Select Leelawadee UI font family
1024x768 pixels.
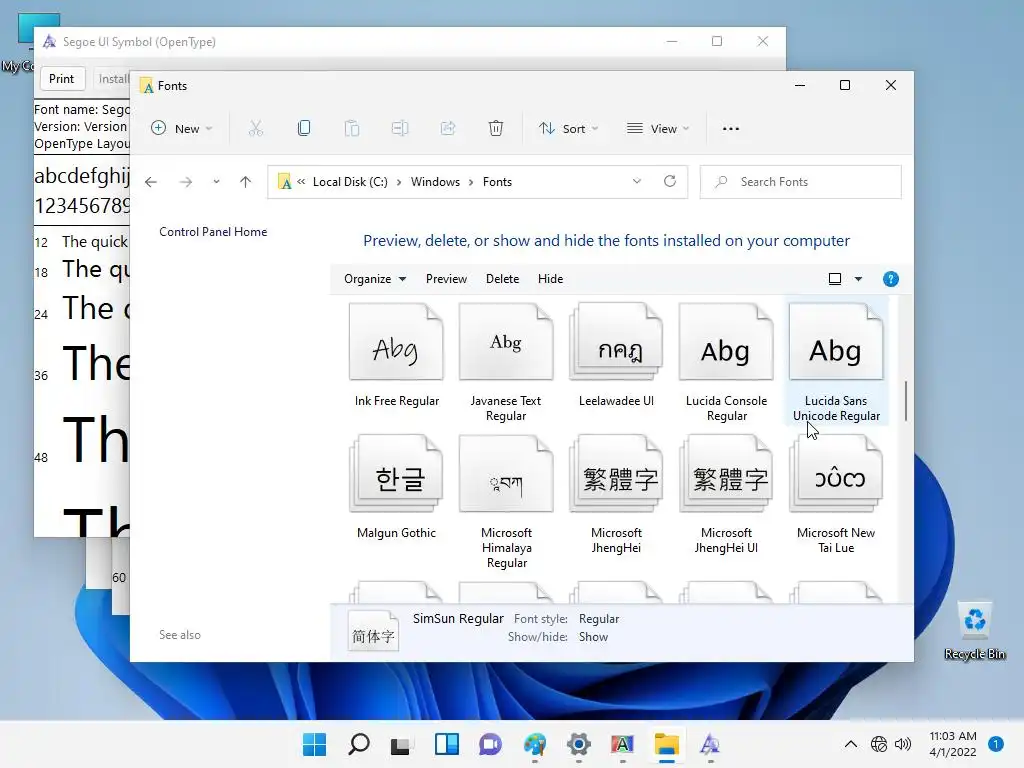(616, 356)
